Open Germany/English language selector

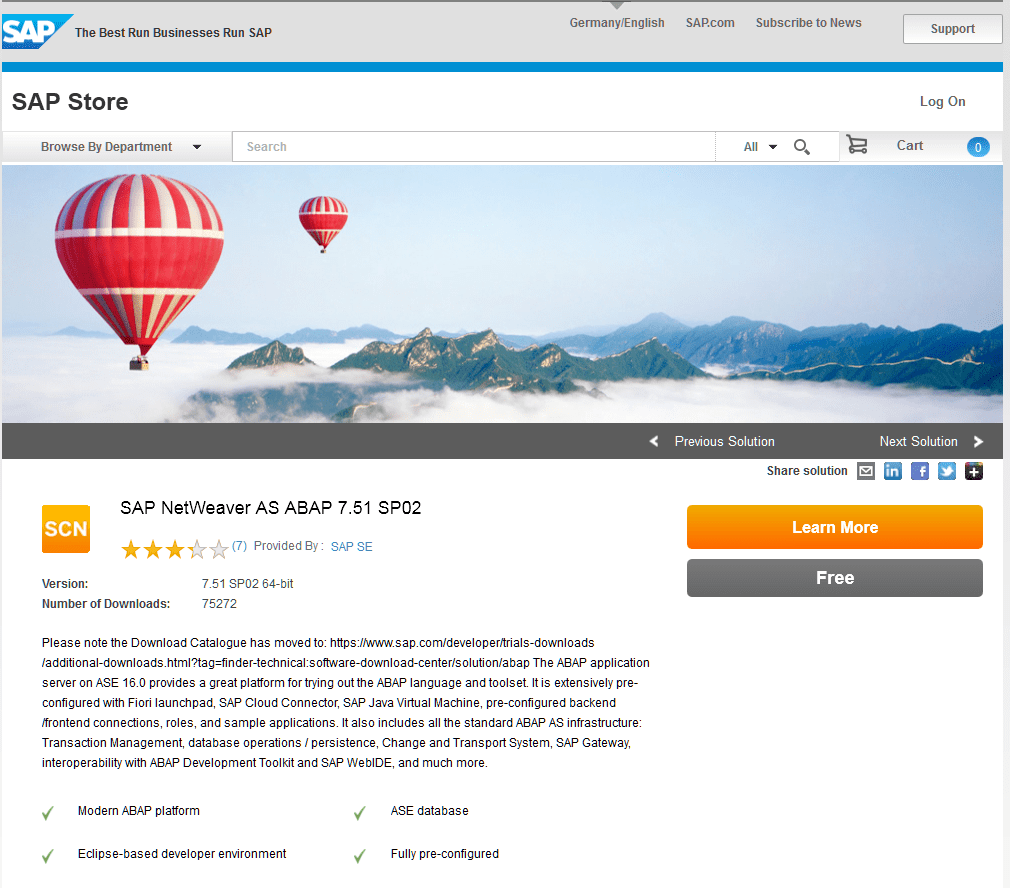[x=616, y=23]
